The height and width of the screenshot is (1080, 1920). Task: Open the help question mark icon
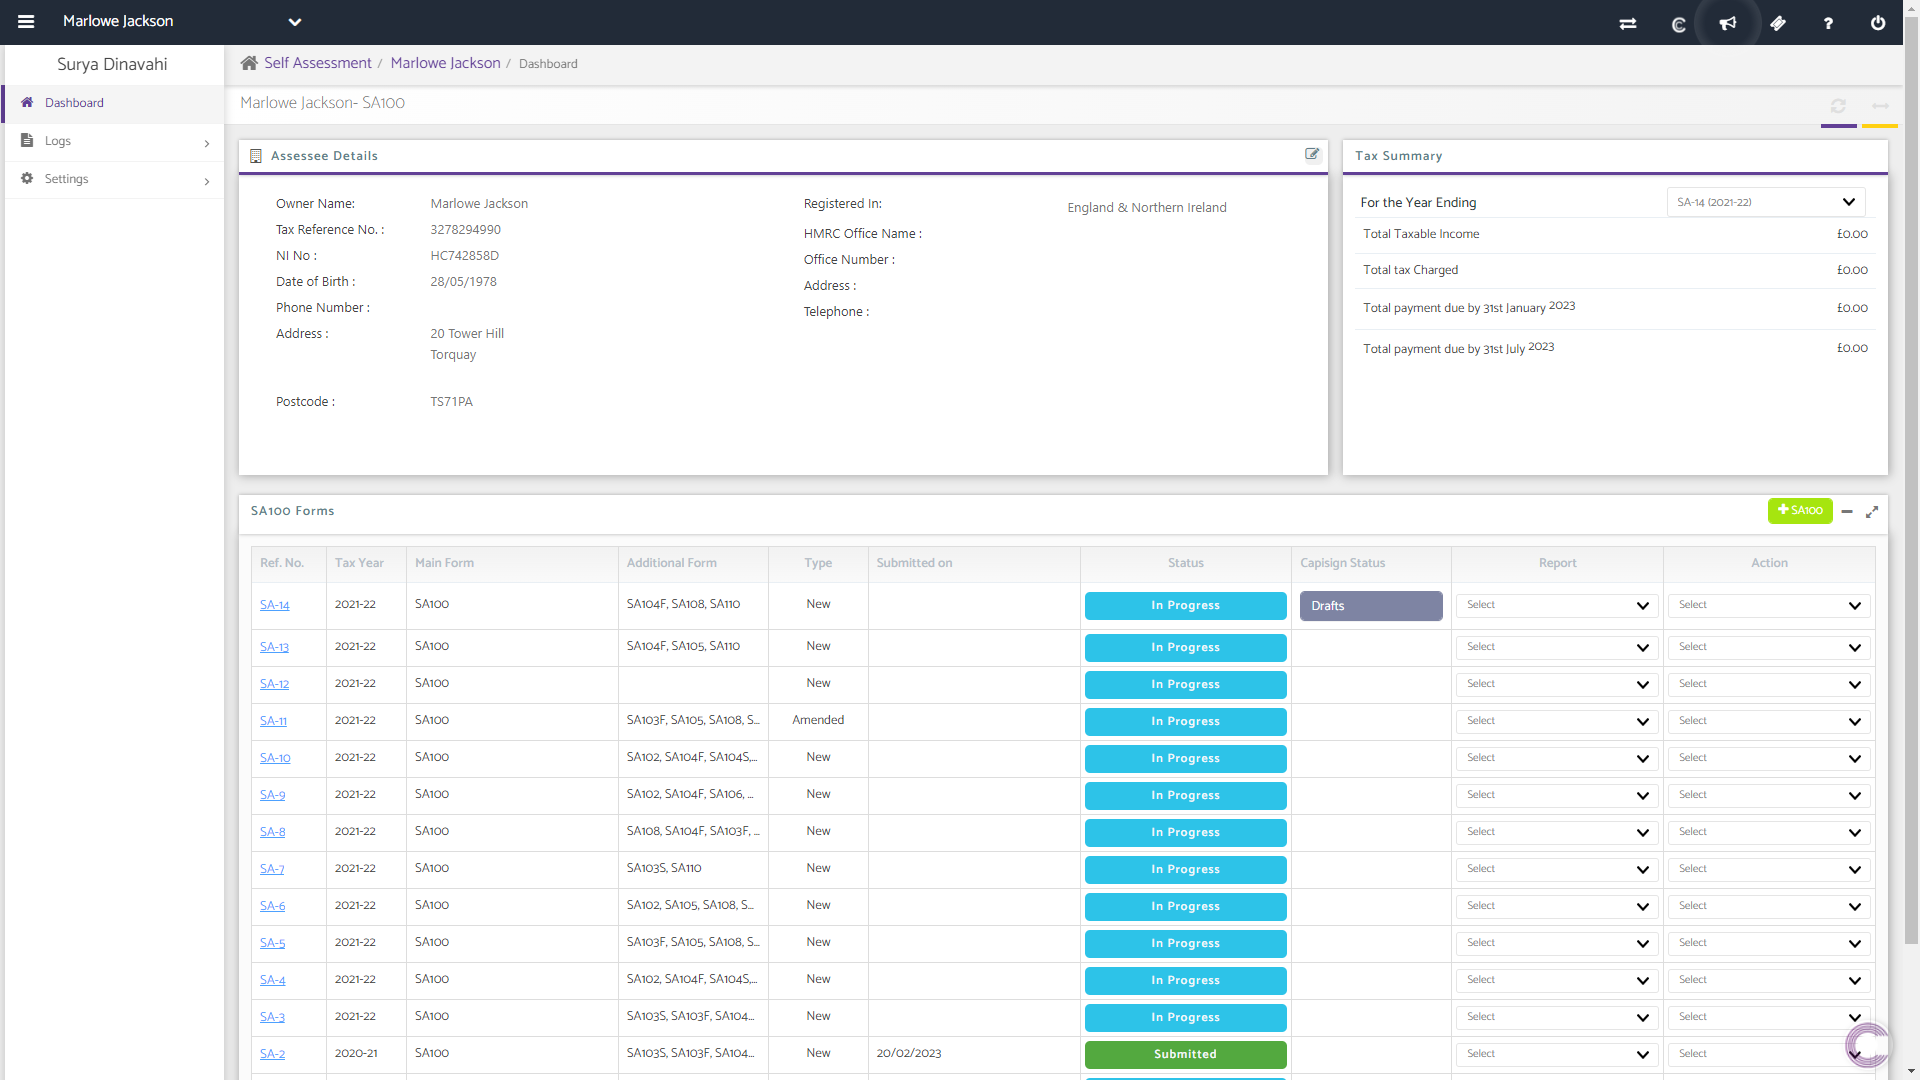click(1828, 23)
